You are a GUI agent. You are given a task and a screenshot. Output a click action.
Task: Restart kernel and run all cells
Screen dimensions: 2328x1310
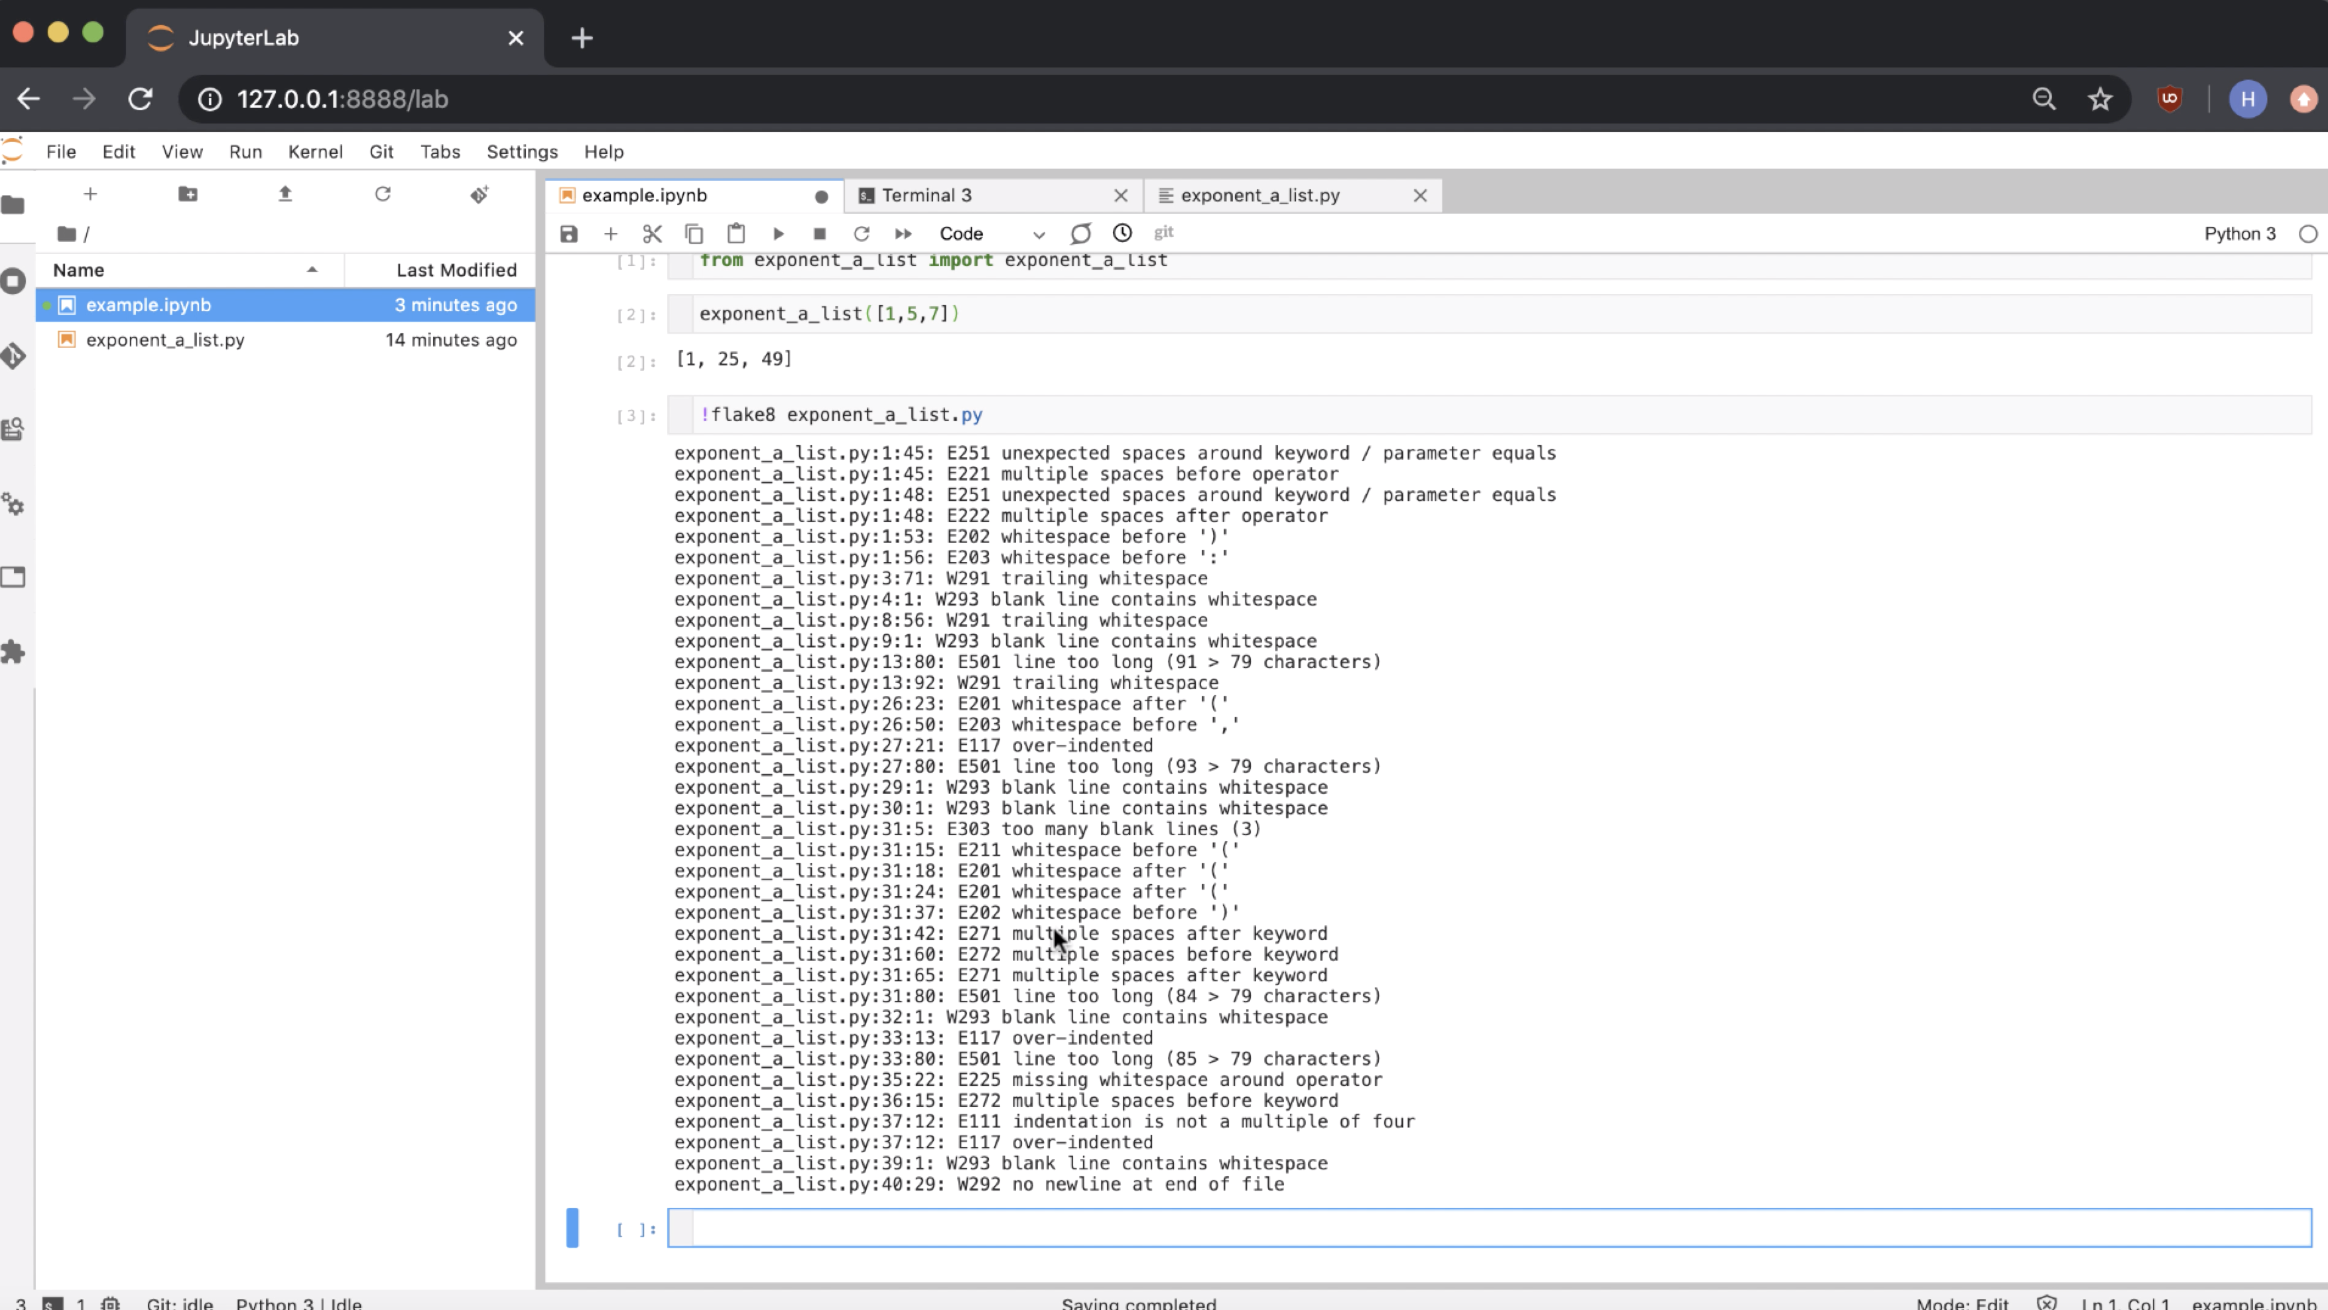point(903,234)
